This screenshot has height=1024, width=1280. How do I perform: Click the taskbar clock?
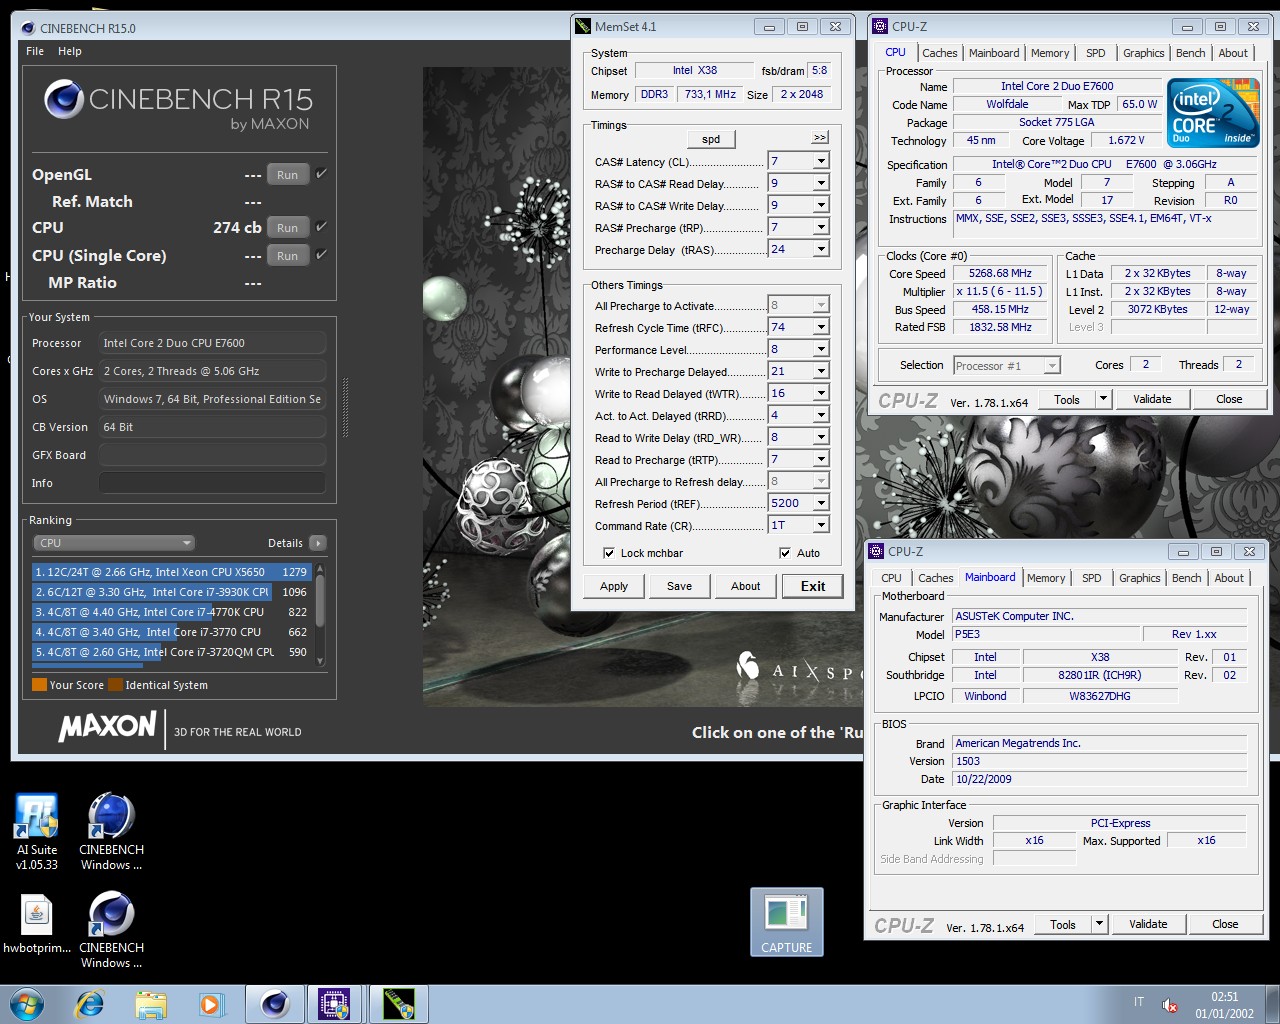1224,1005
